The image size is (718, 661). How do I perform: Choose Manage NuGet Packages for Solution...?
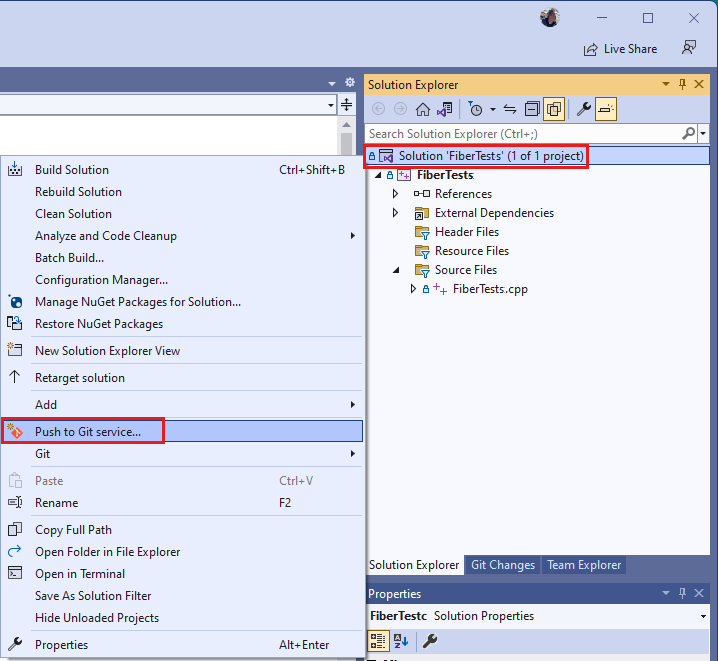[x=182, y=302]
